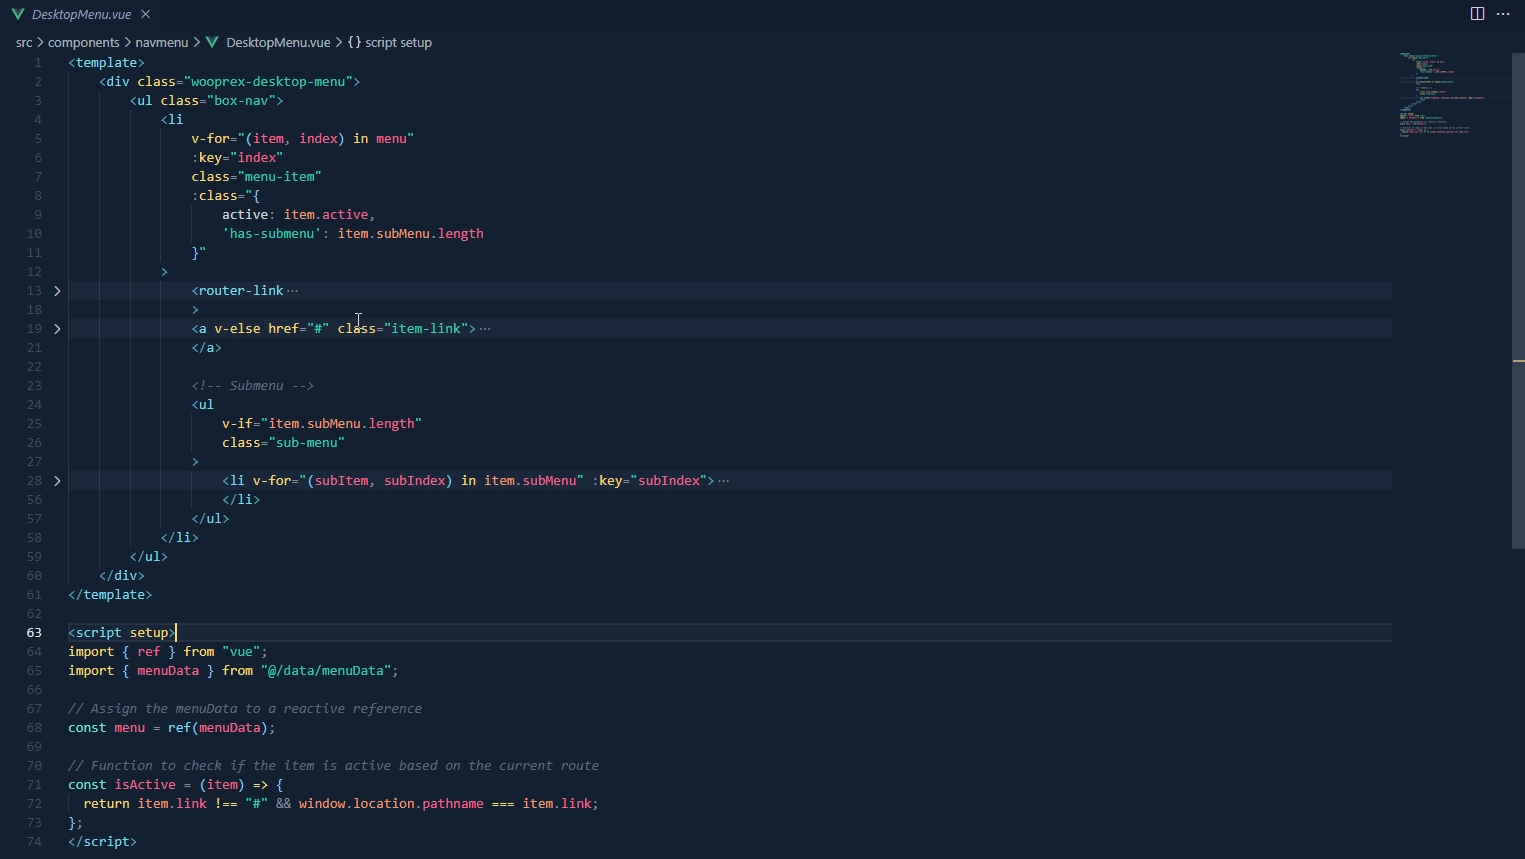Close the DesktopMenu.vue tab
1525x859 pixels.
coord(146,14)
